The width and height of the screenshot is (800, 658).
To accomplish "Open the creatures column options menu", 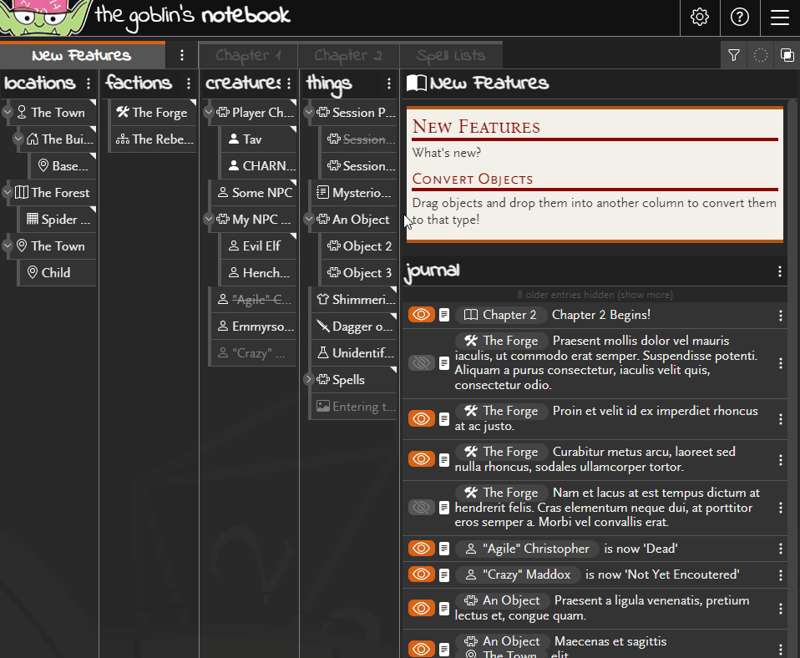I will (289, 83).
